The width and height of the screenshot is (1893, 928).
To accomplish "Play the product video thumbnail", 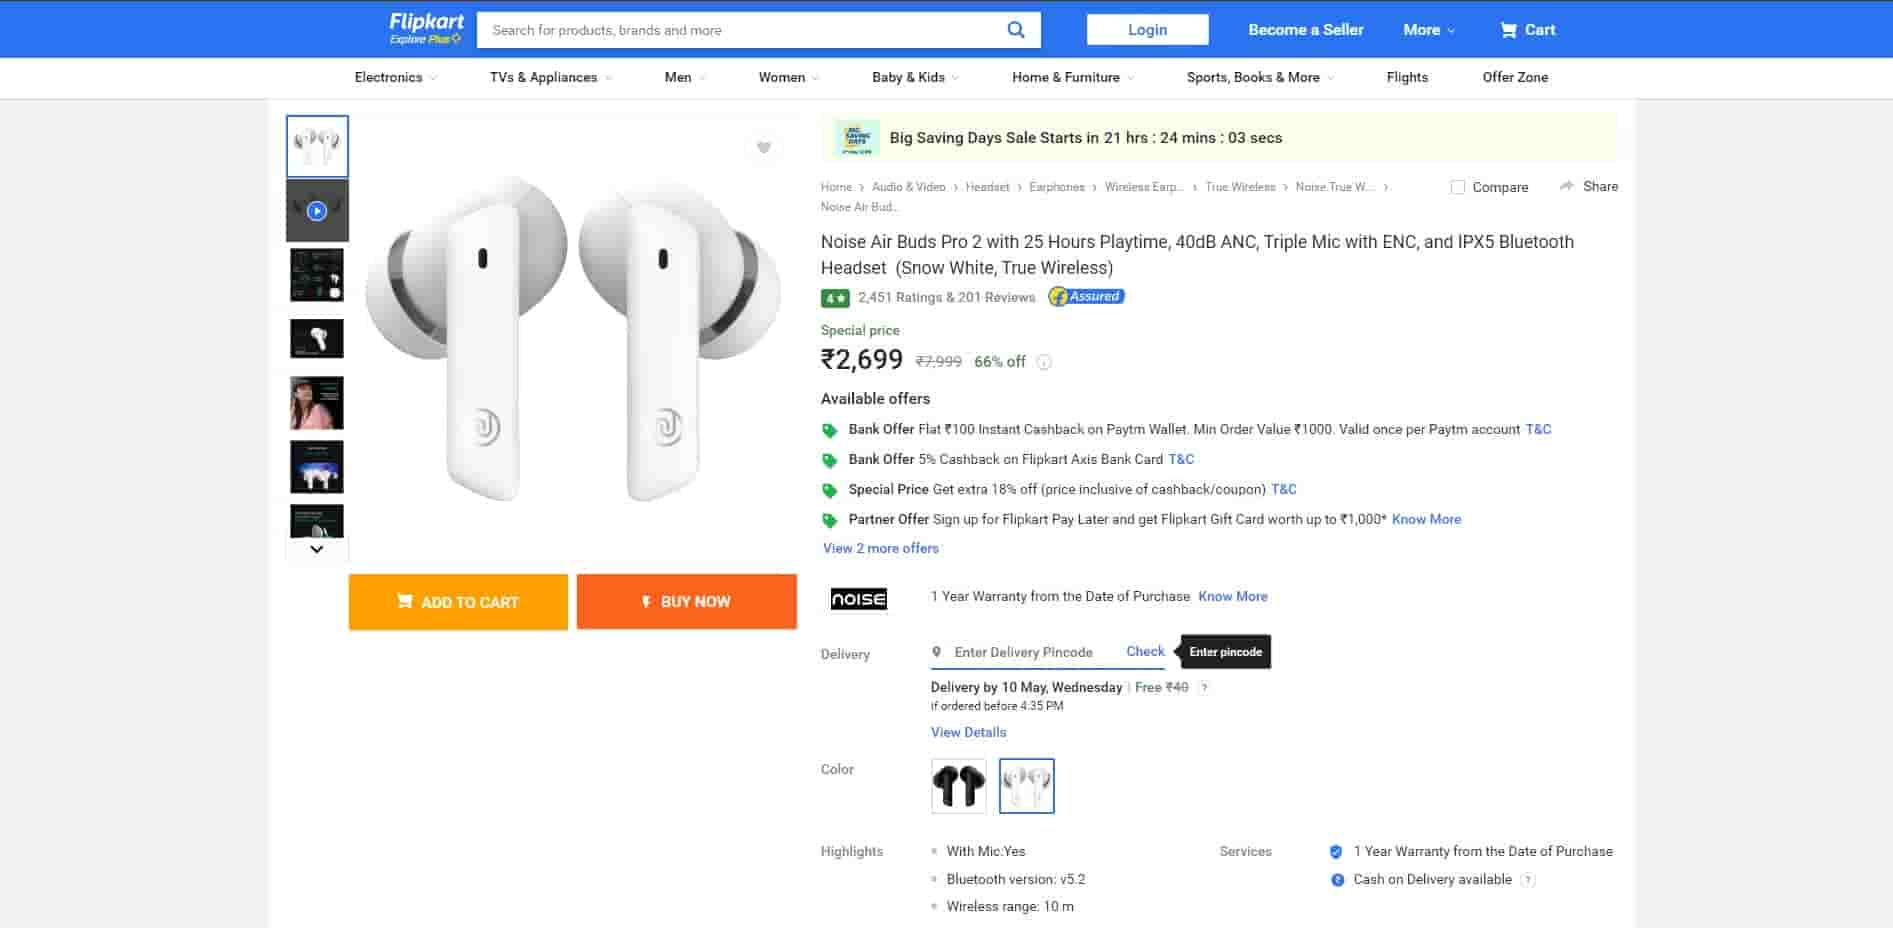I will pos(317,211).
